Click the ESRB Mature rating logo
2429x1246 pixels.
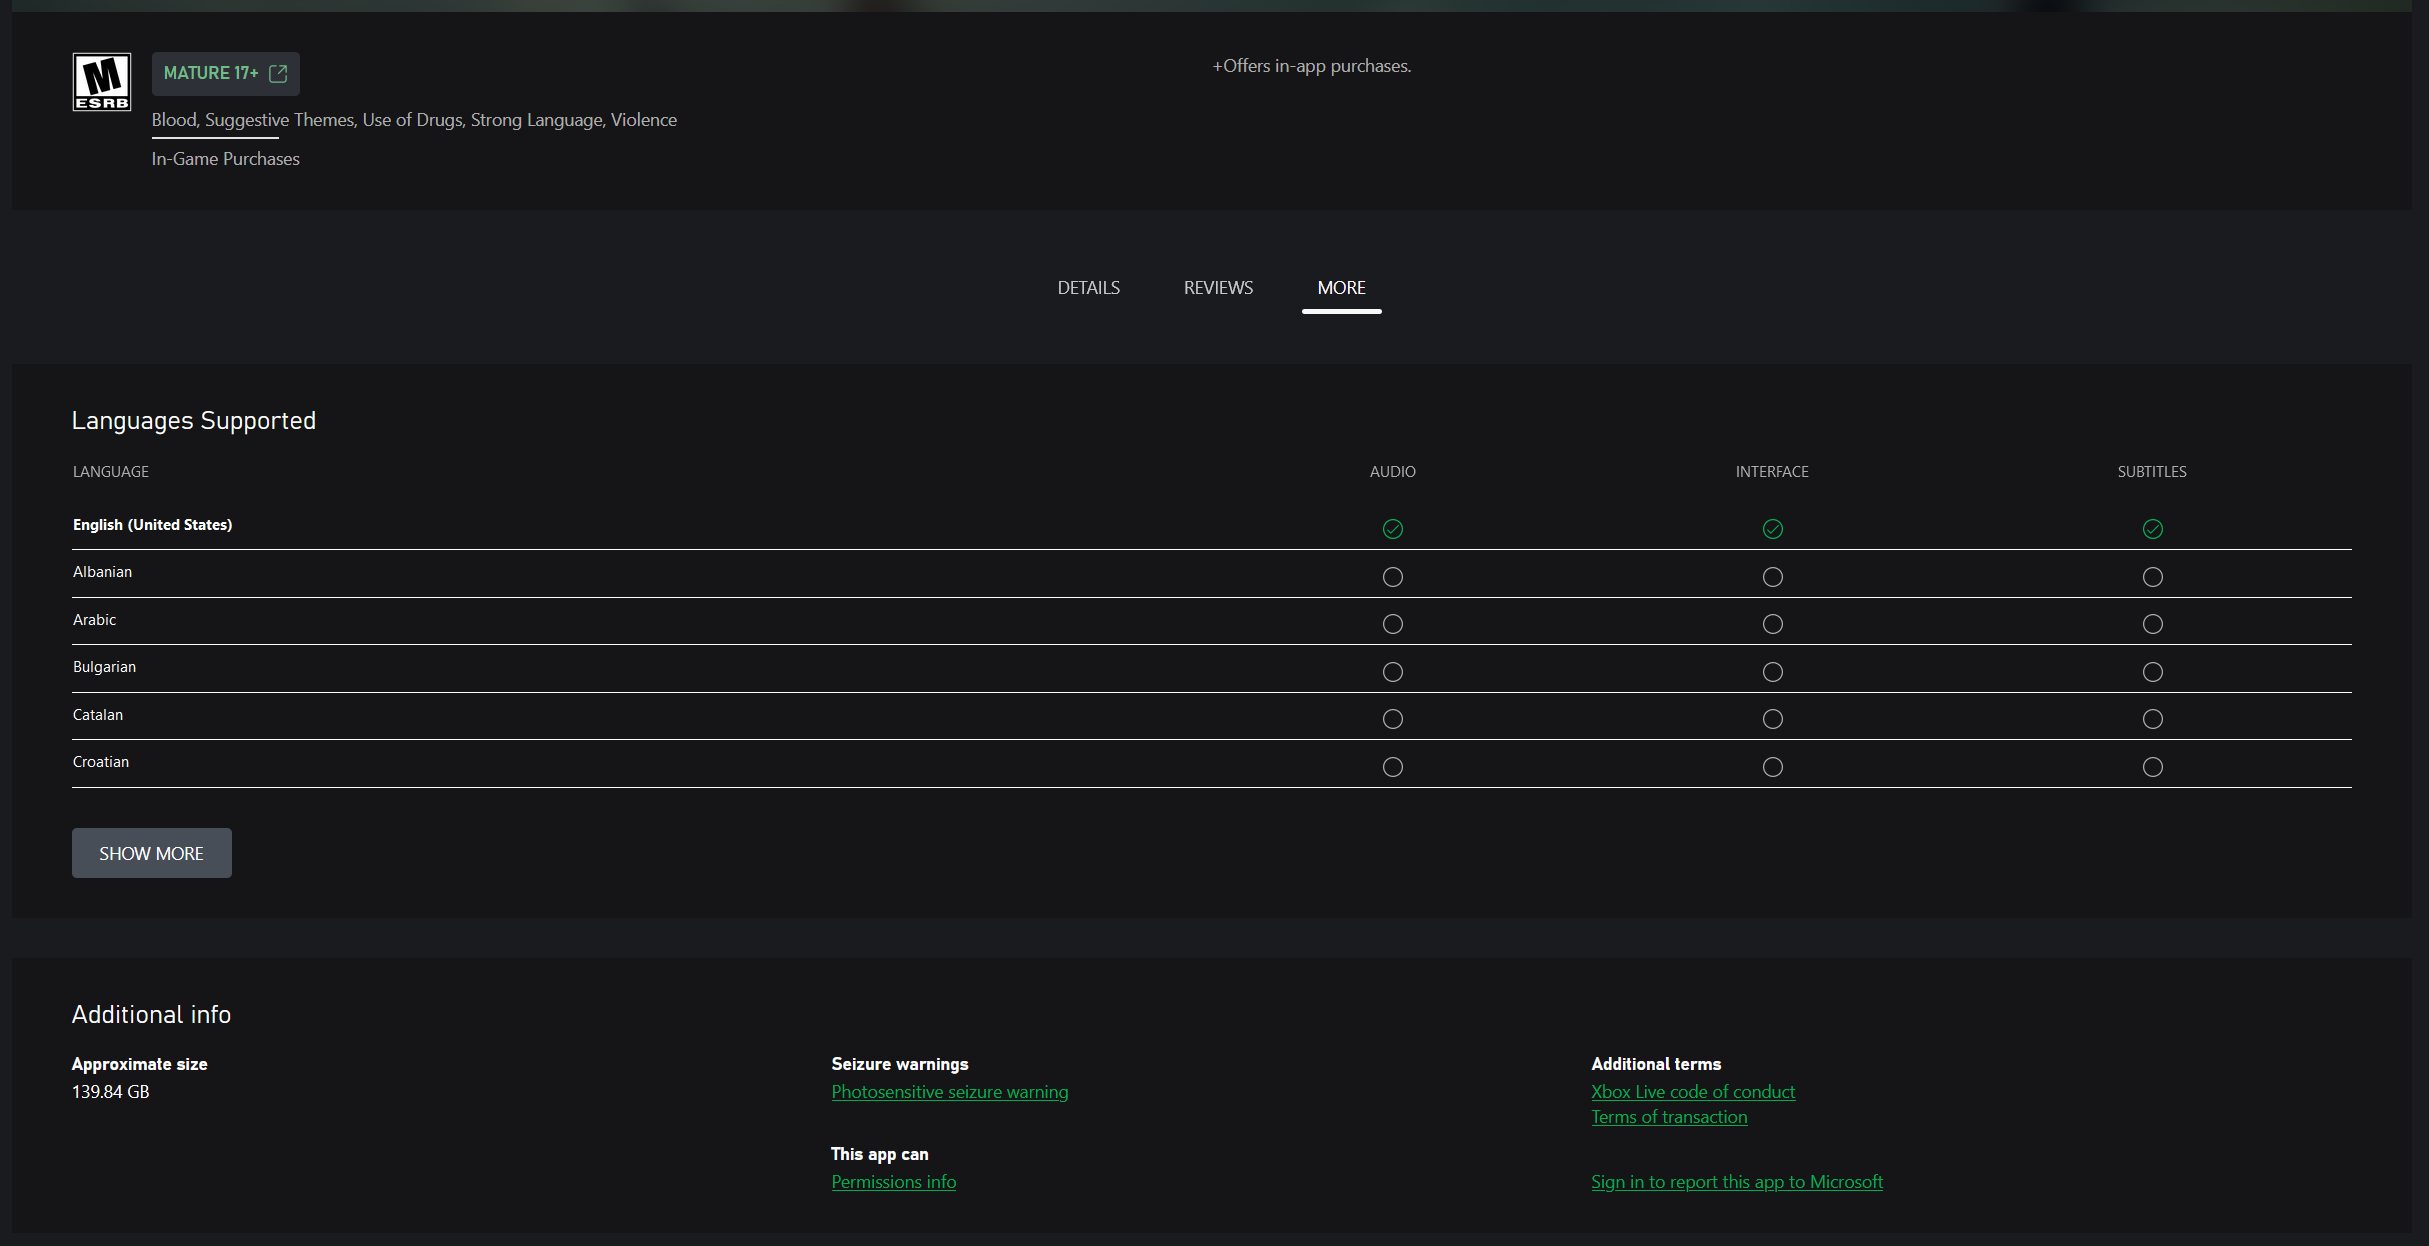point(101,82)
